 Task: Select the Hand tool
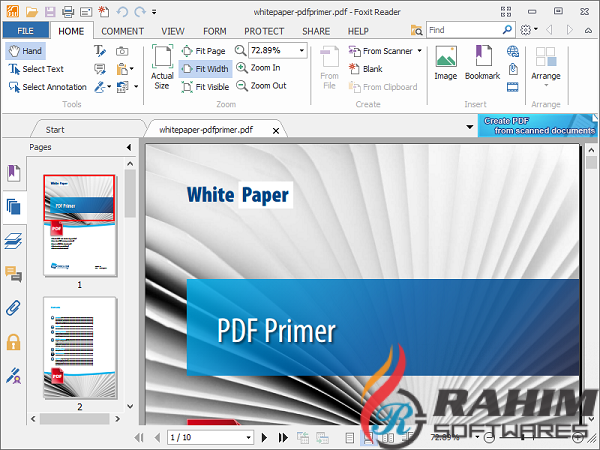point(26,51)
